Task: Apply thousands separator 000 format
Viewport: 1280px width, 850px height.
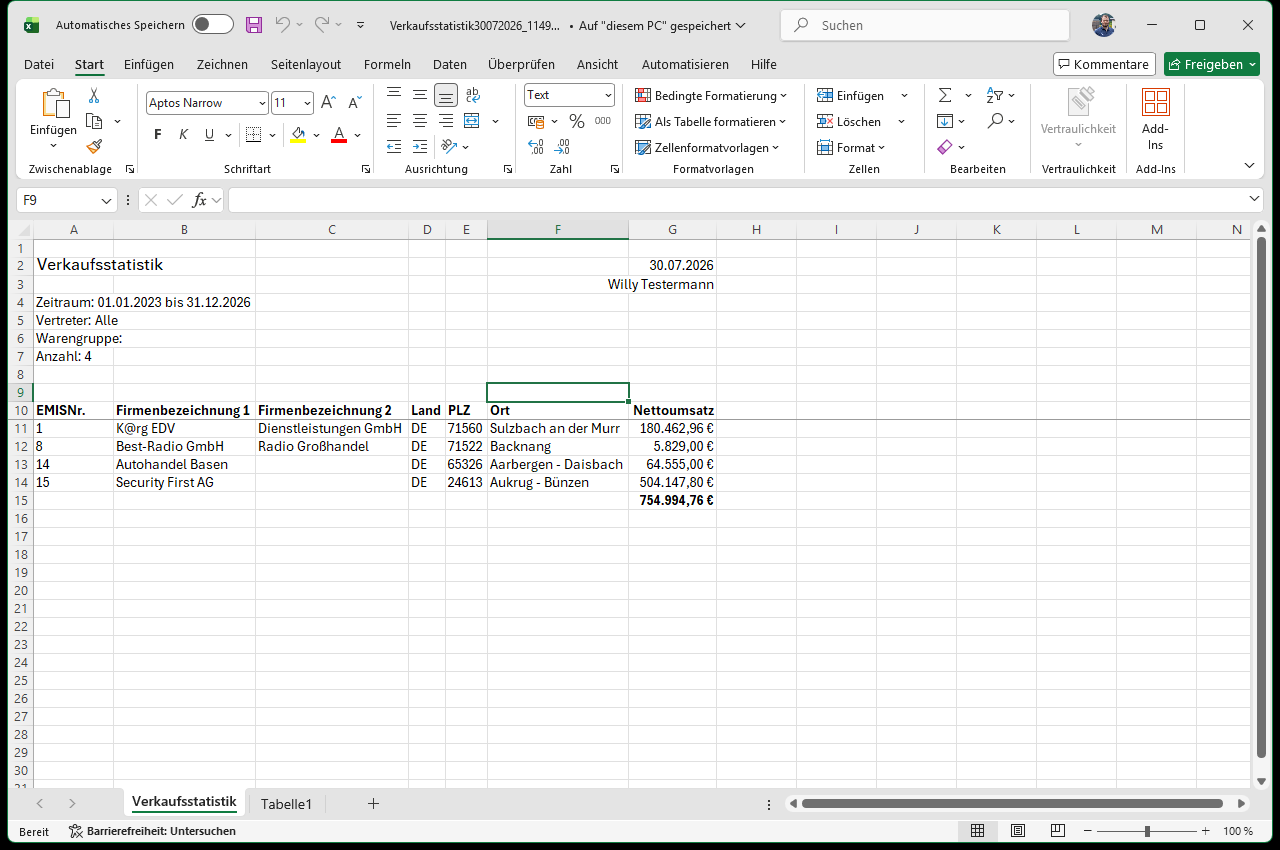Action: [603, 121]
